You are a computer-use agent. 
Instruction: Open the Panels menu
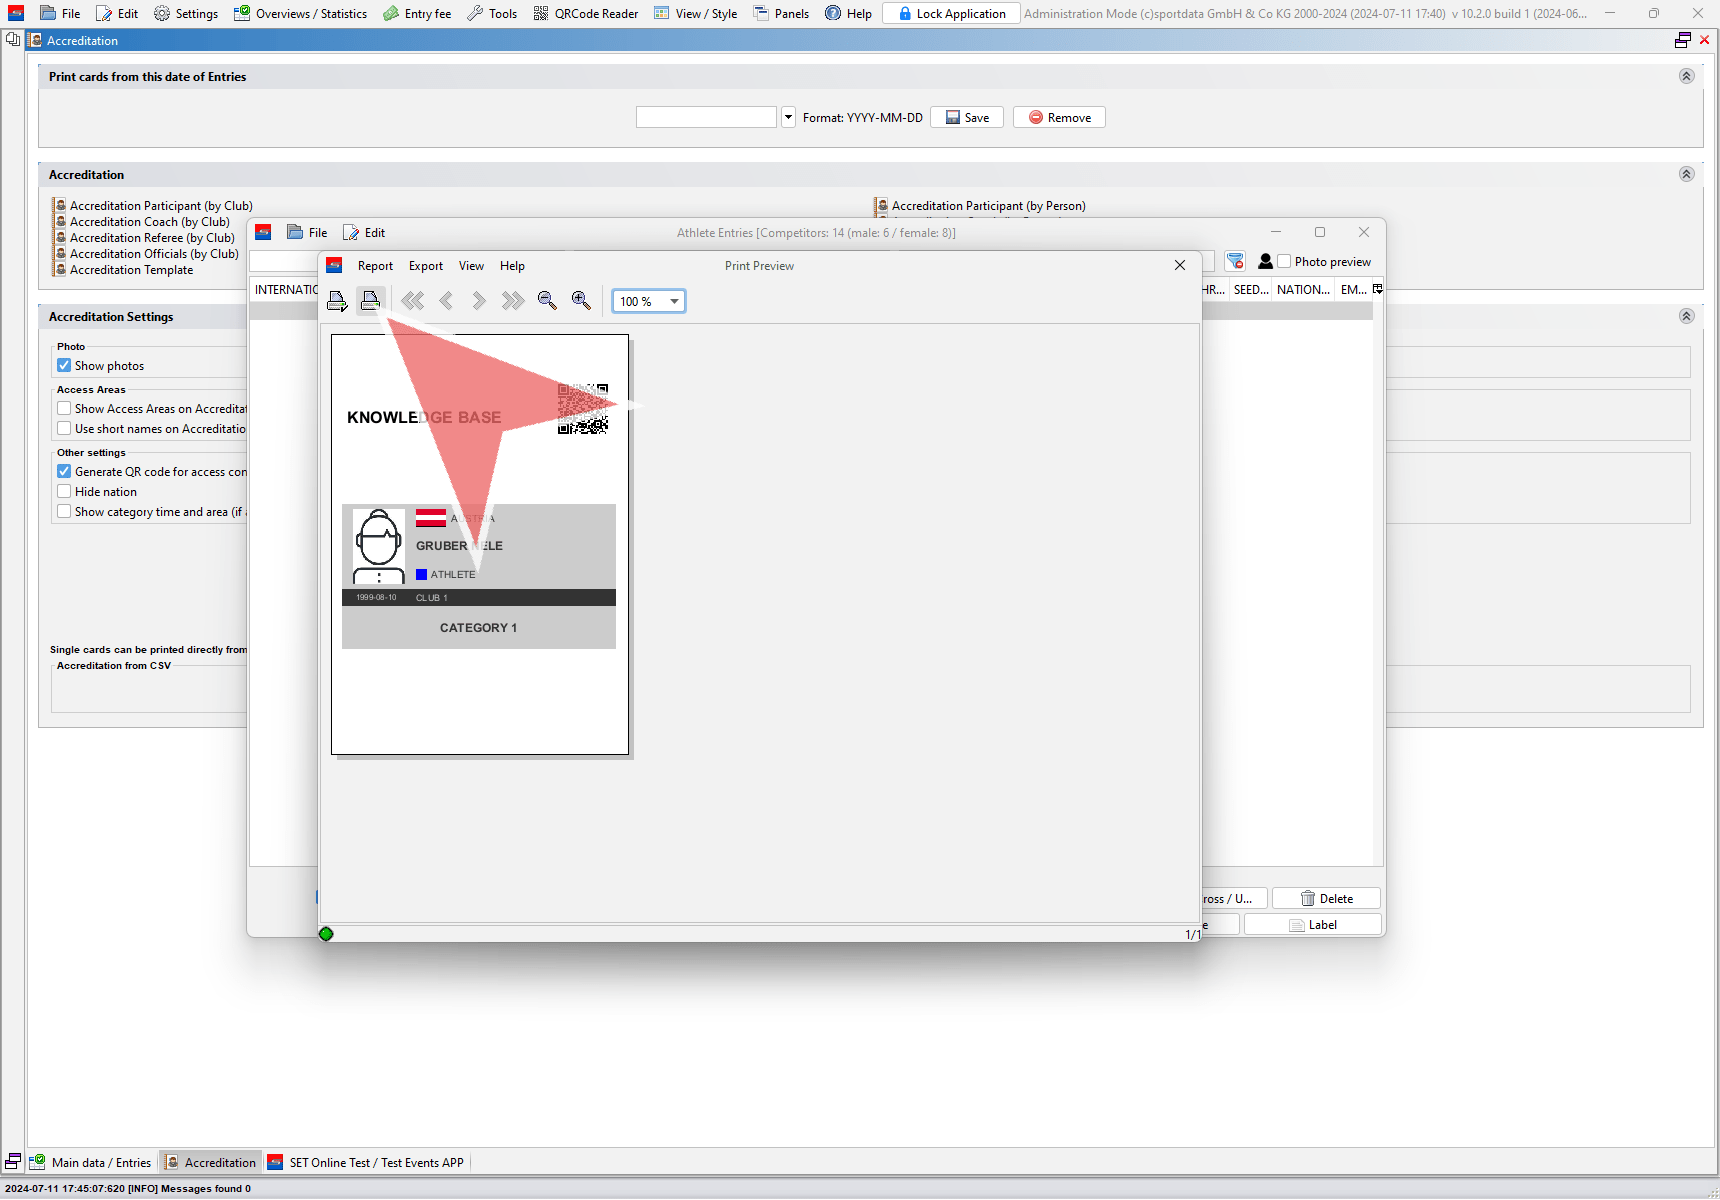pos(782,14)
